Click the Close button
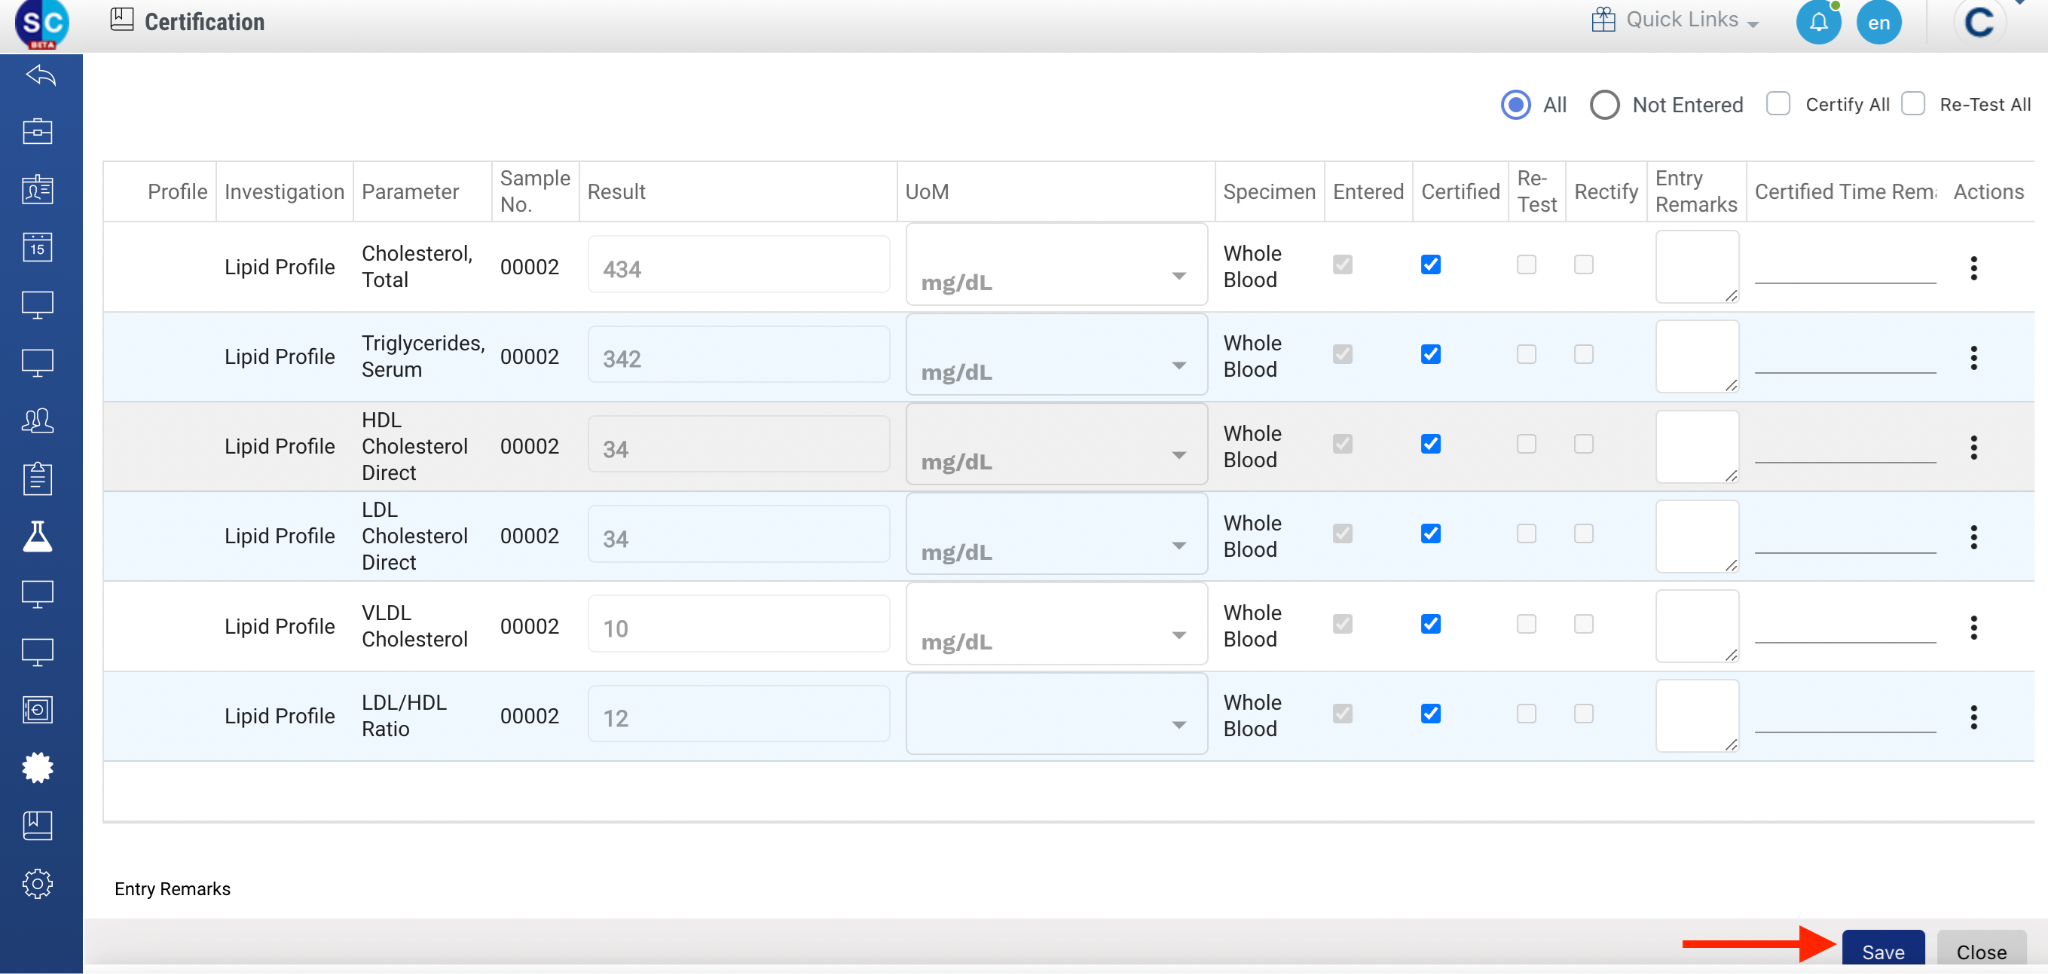 (x=1981, y=952)
